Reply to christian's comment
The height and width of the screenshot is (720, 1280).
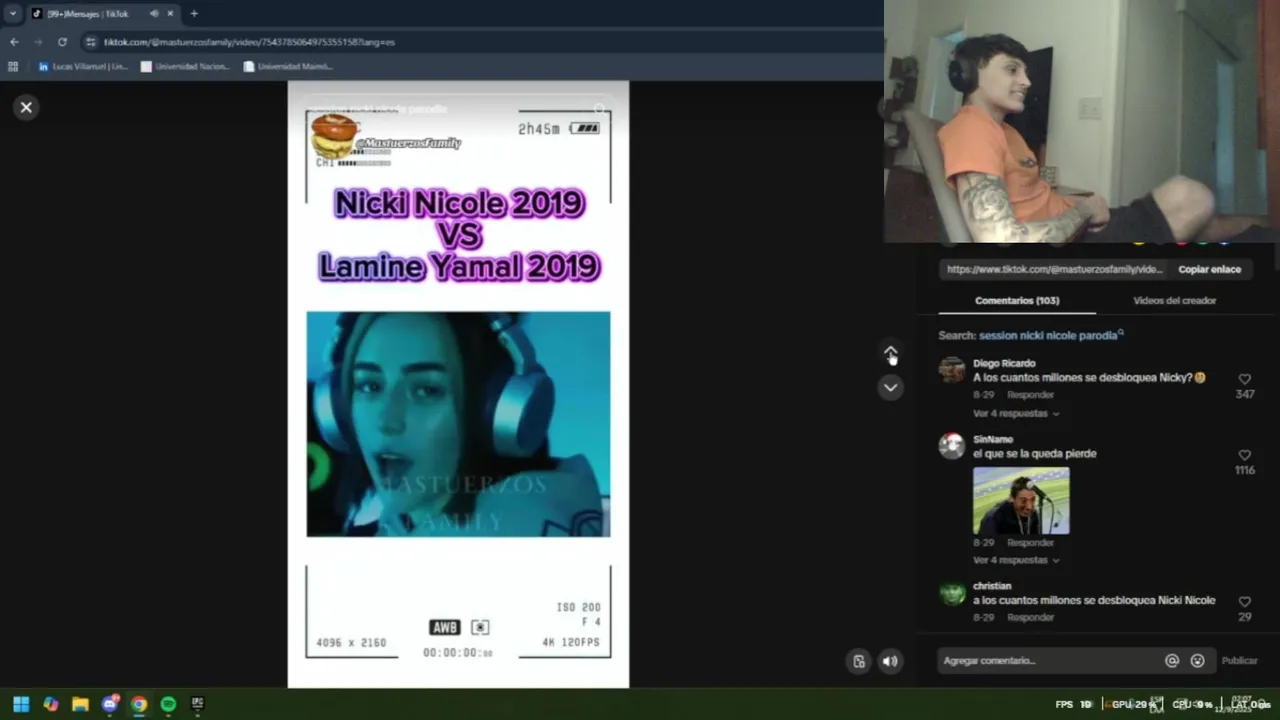[x=1030, y=618]
